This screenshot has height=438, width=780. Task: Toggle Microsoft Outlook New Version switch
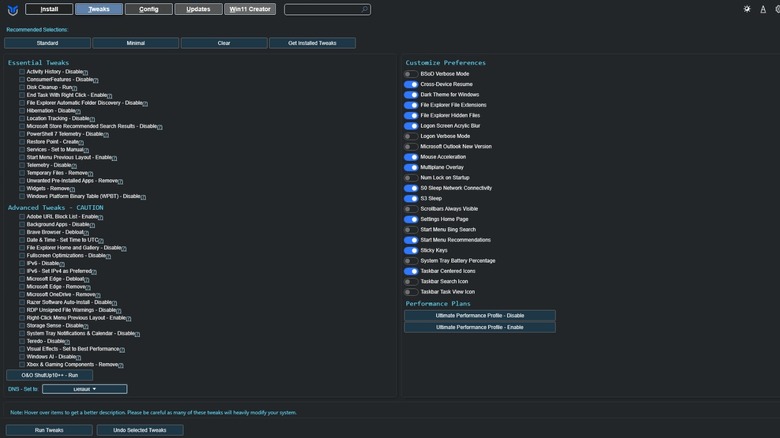tap(411, 147)
